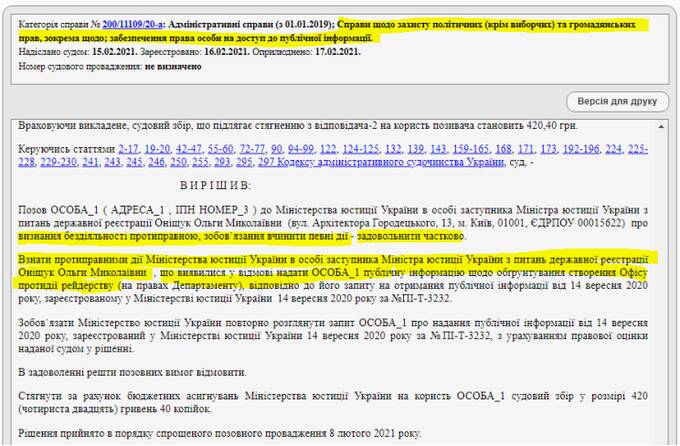Open the article 173 link
The image size is (680, 446).
pyautogui.click(x=548, y=149)
